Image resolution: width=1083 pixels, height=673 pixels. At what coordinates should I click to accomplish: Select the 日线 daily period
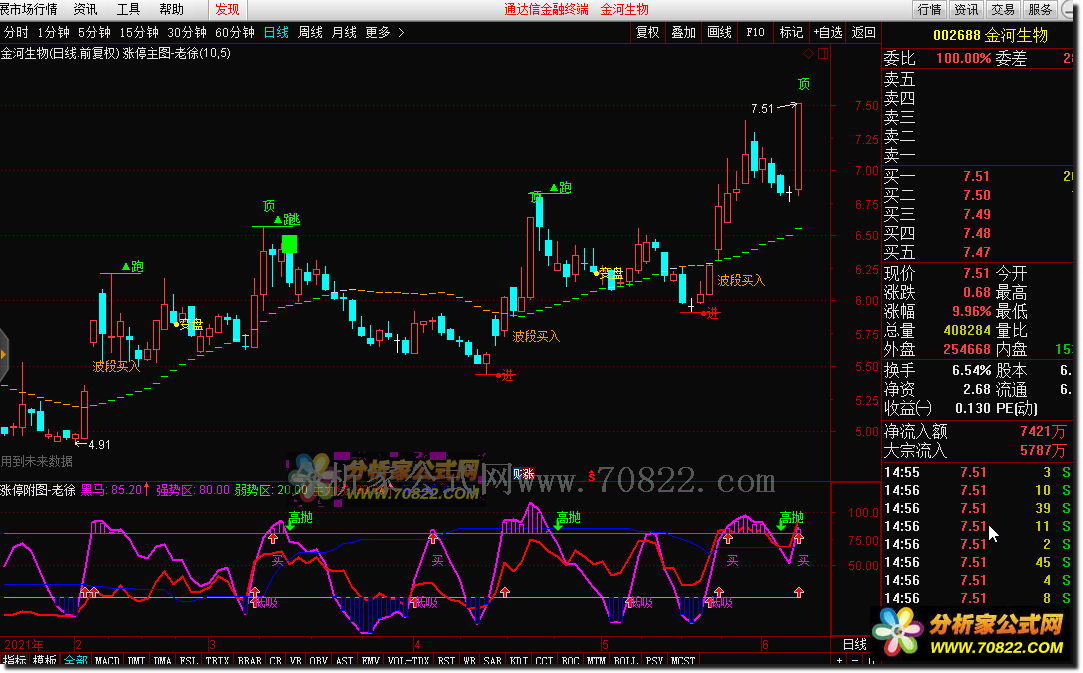(x=276, y=32)
